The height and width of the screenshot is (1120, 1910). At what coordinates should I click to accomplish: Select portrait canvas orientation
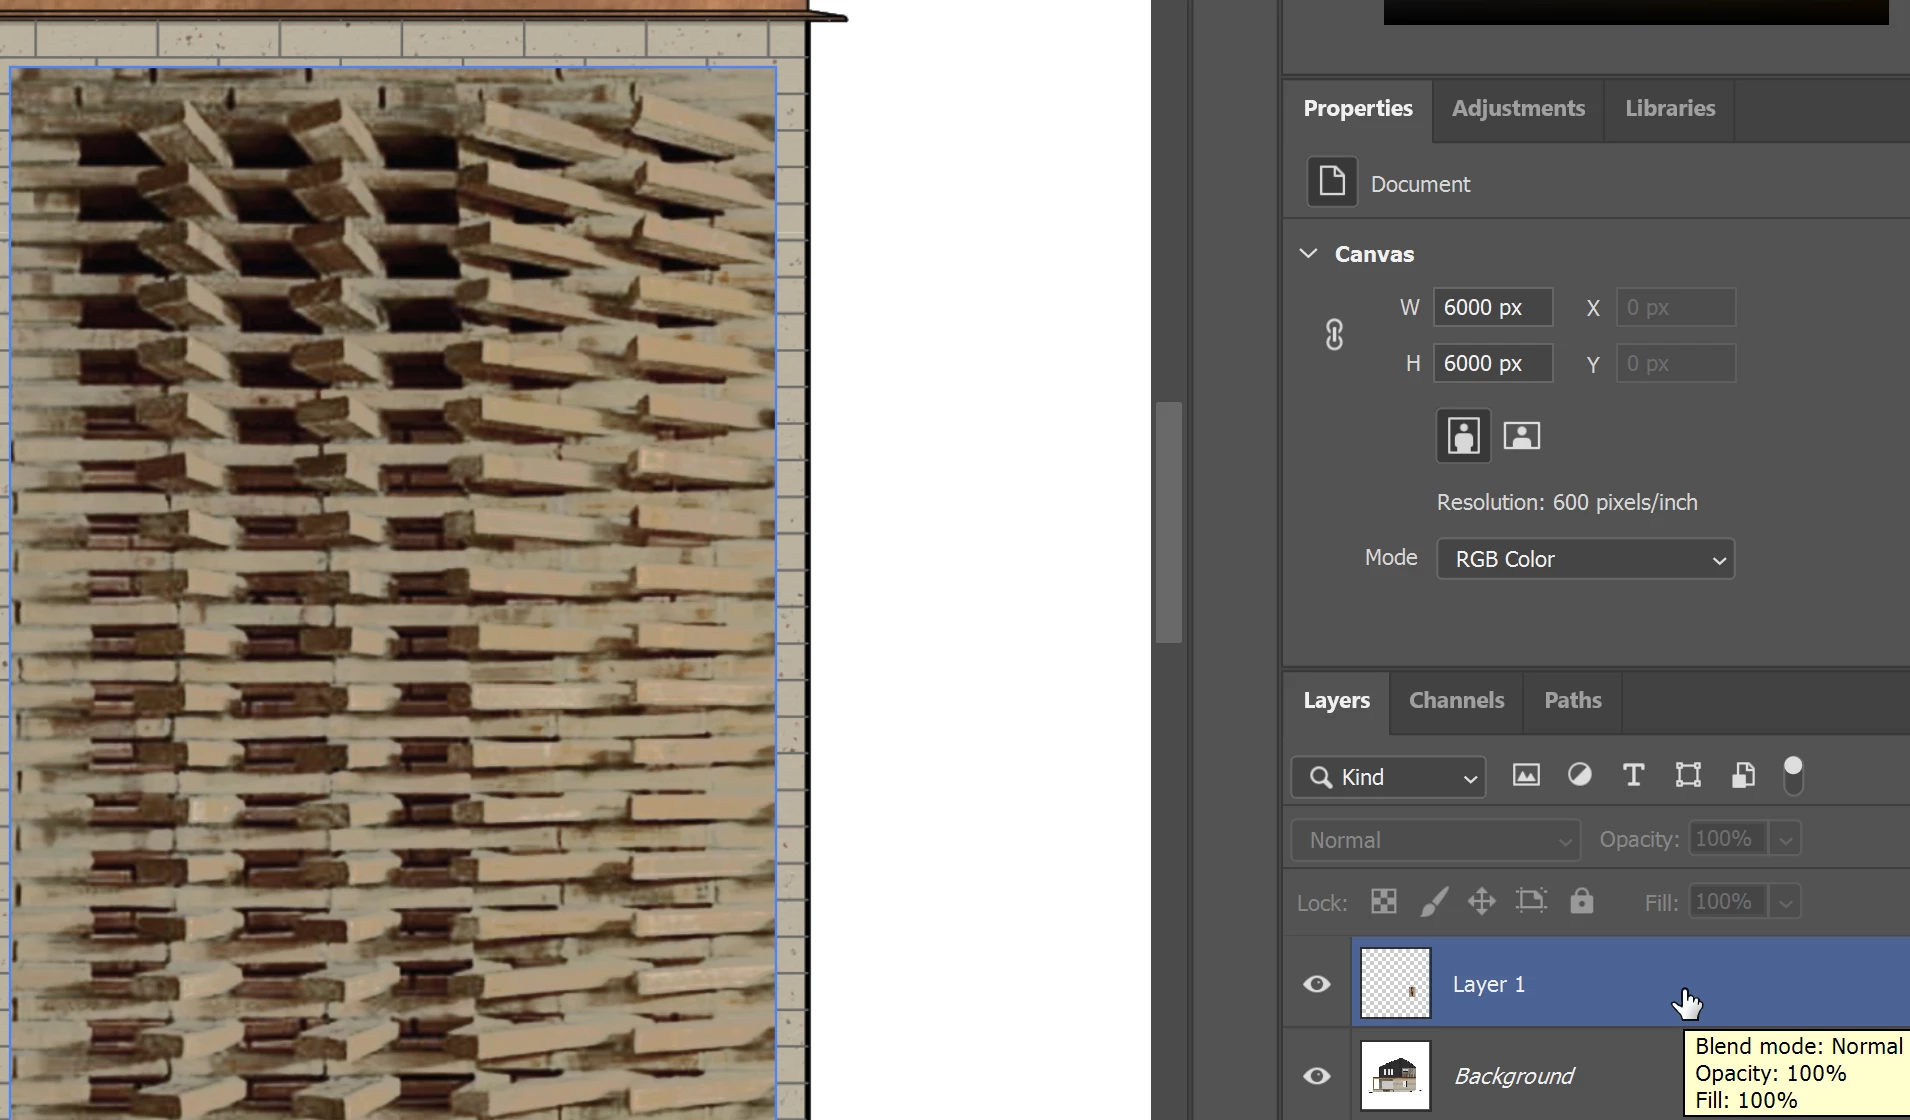pos(1464,436)
